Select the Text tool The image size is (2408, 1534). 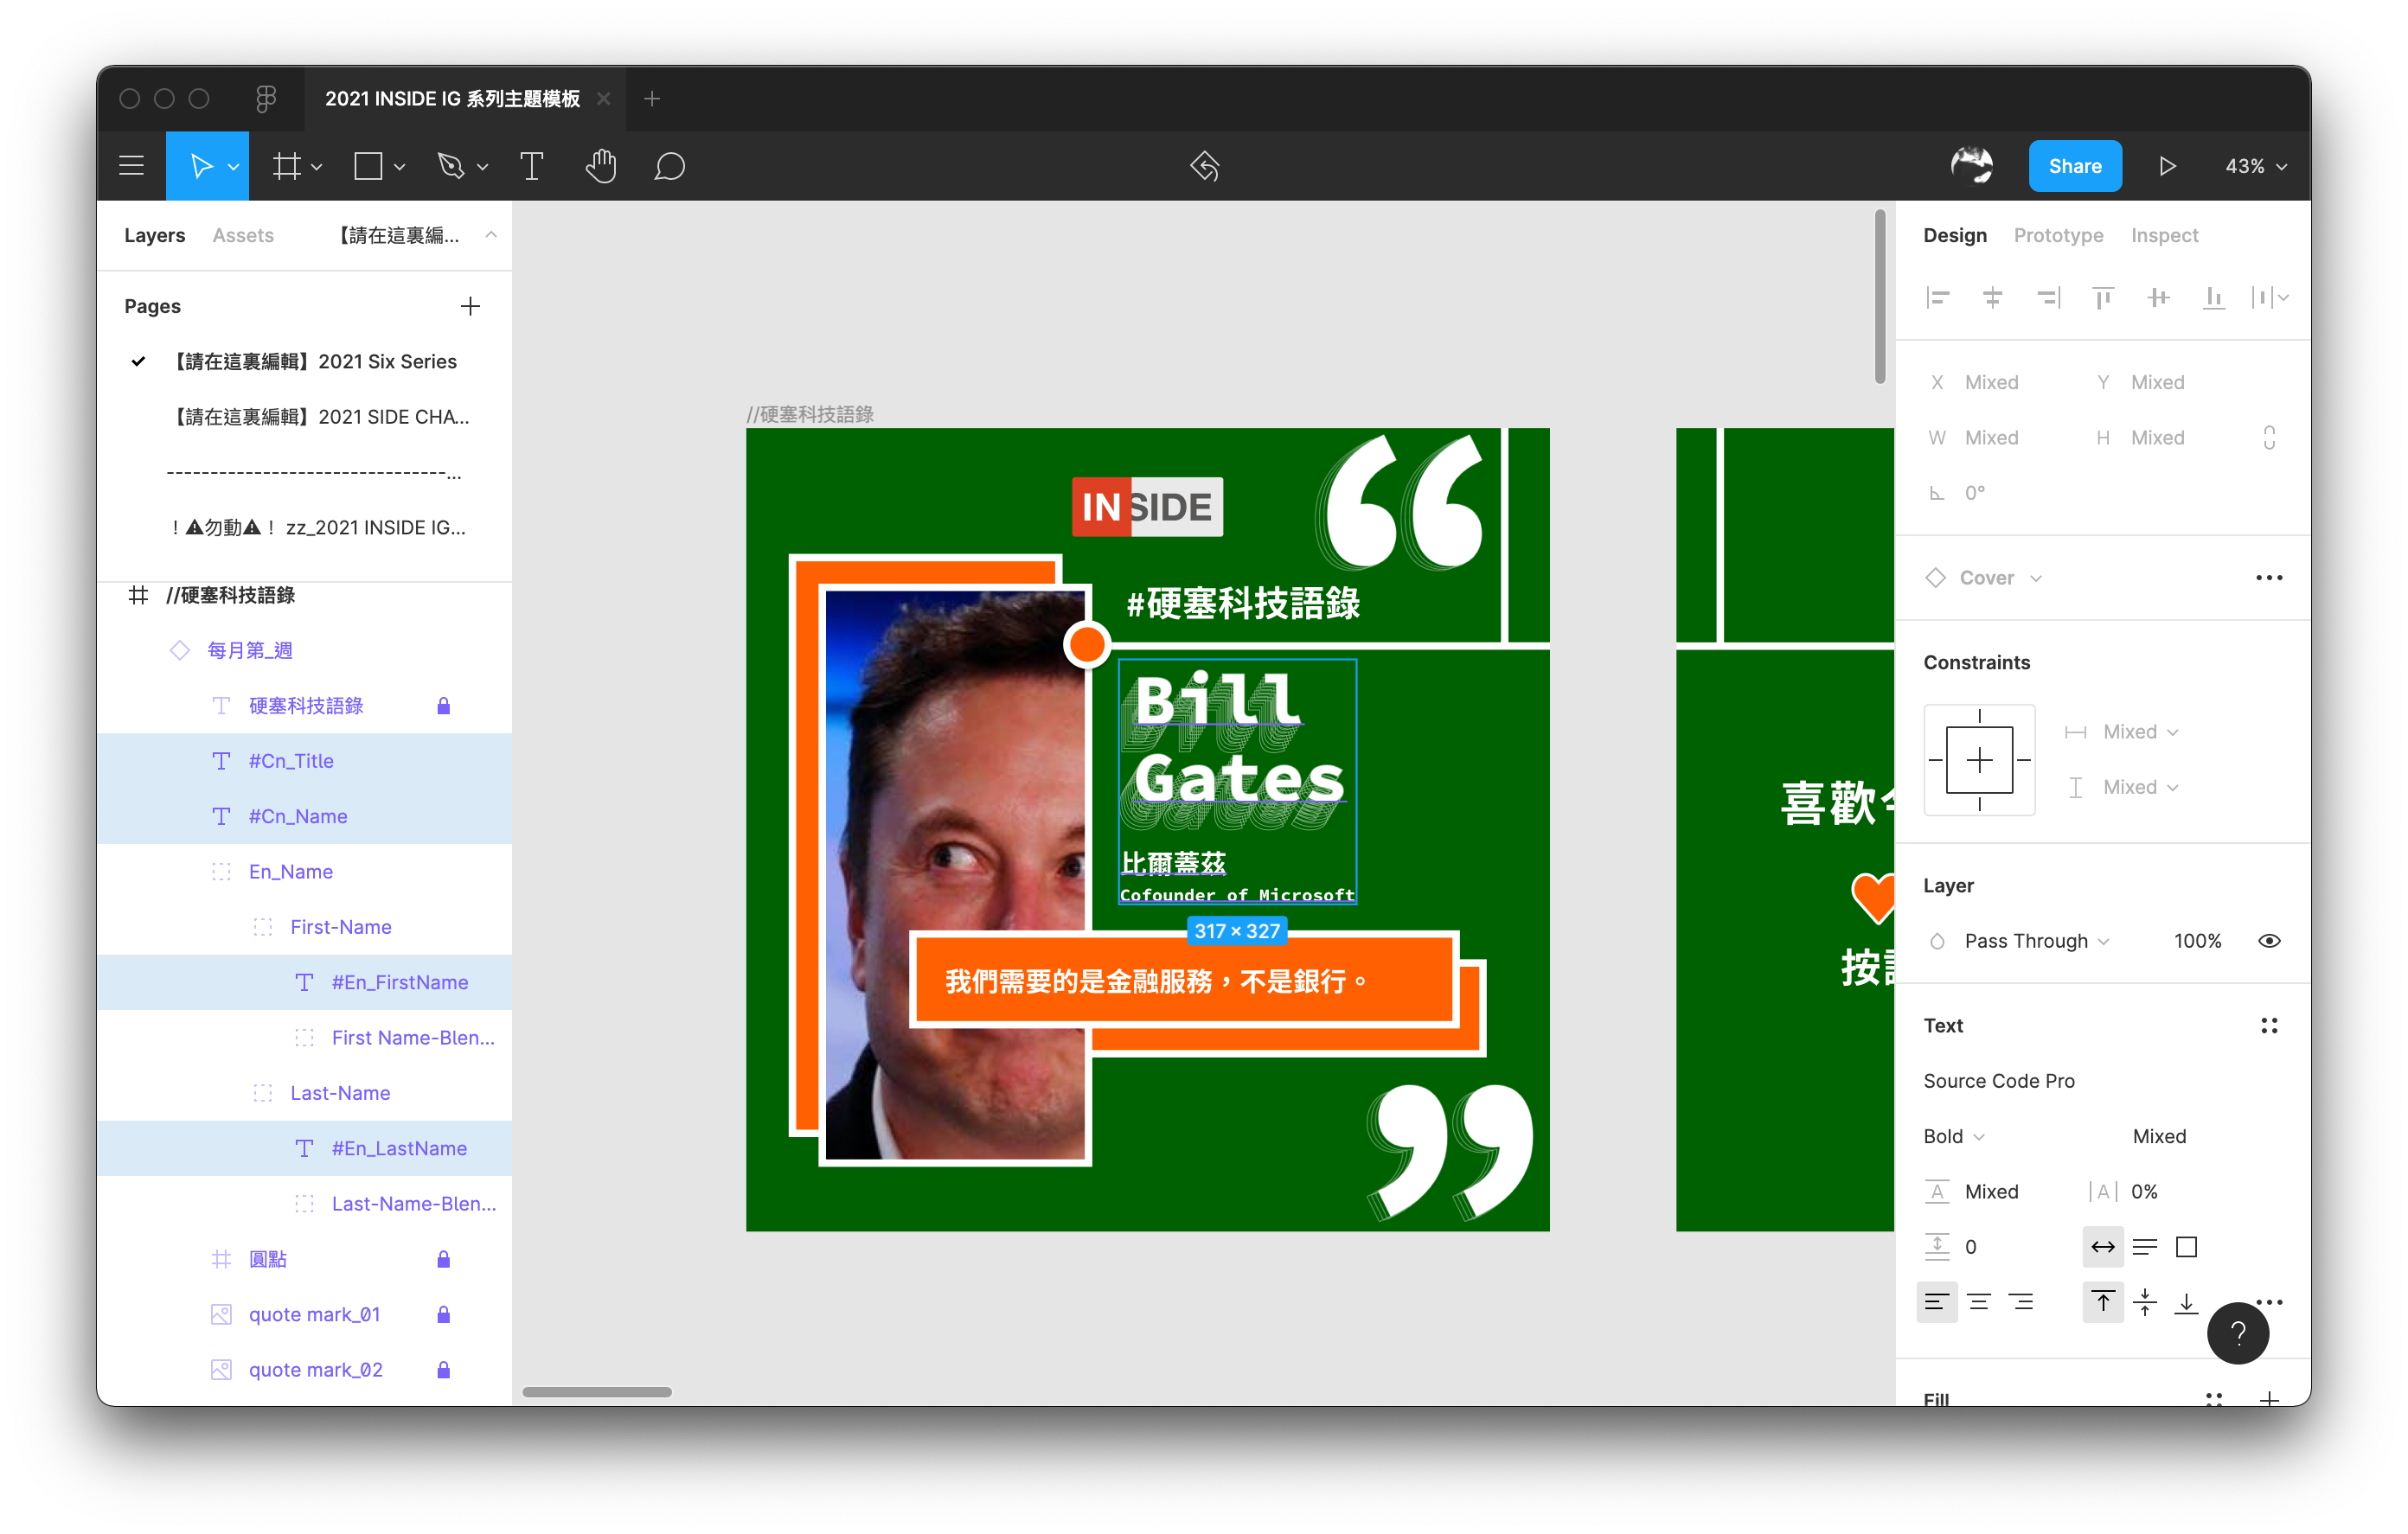(532, 166)
